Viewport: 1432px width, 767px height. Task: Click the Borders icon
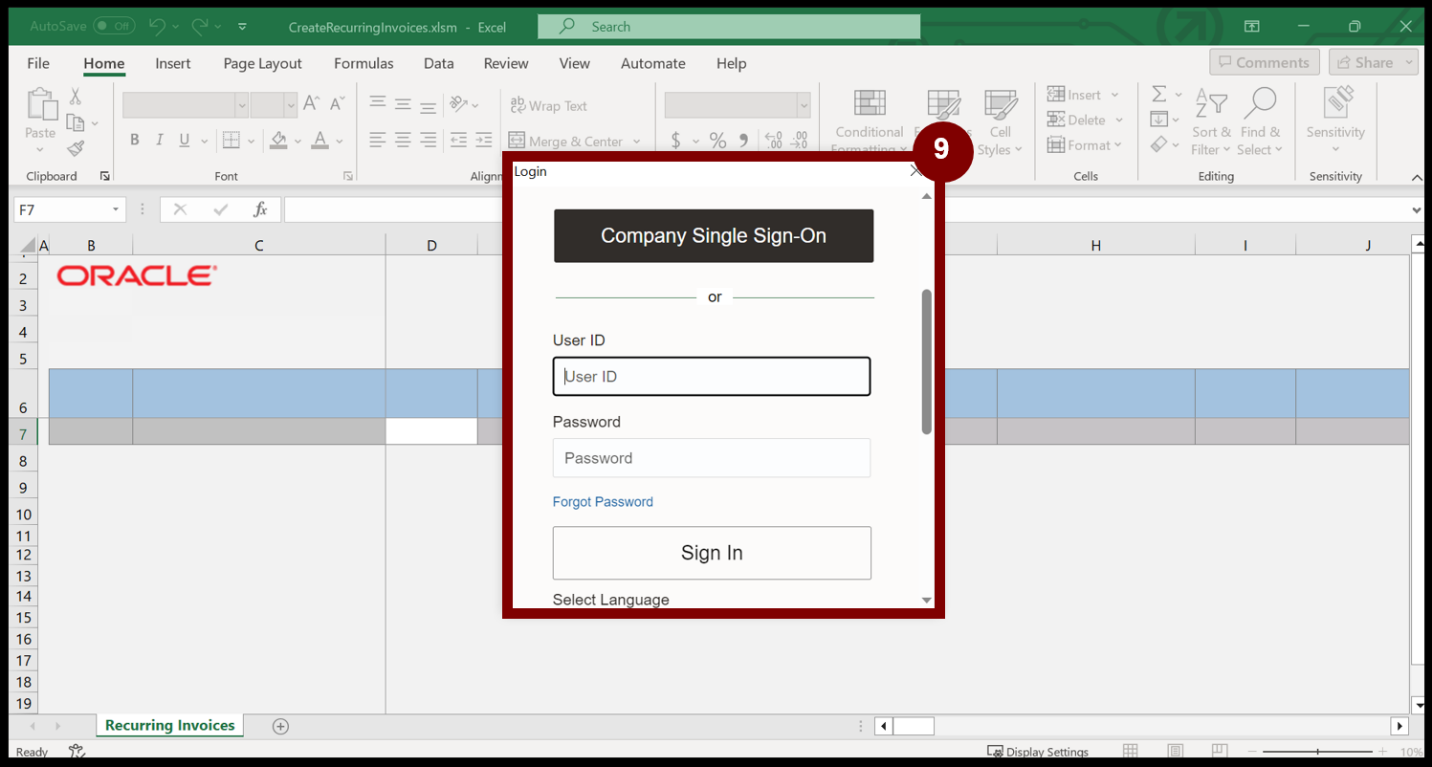coord(231,141)
